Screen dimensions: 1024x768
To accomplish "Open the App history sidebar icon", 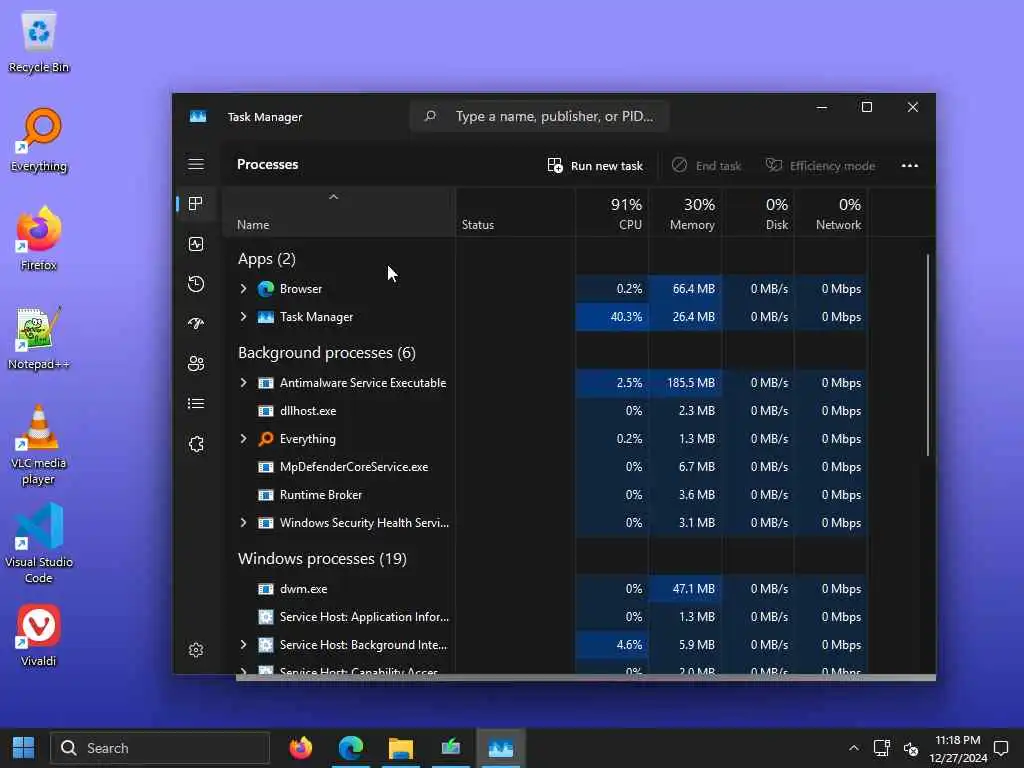I will (196, 284).
